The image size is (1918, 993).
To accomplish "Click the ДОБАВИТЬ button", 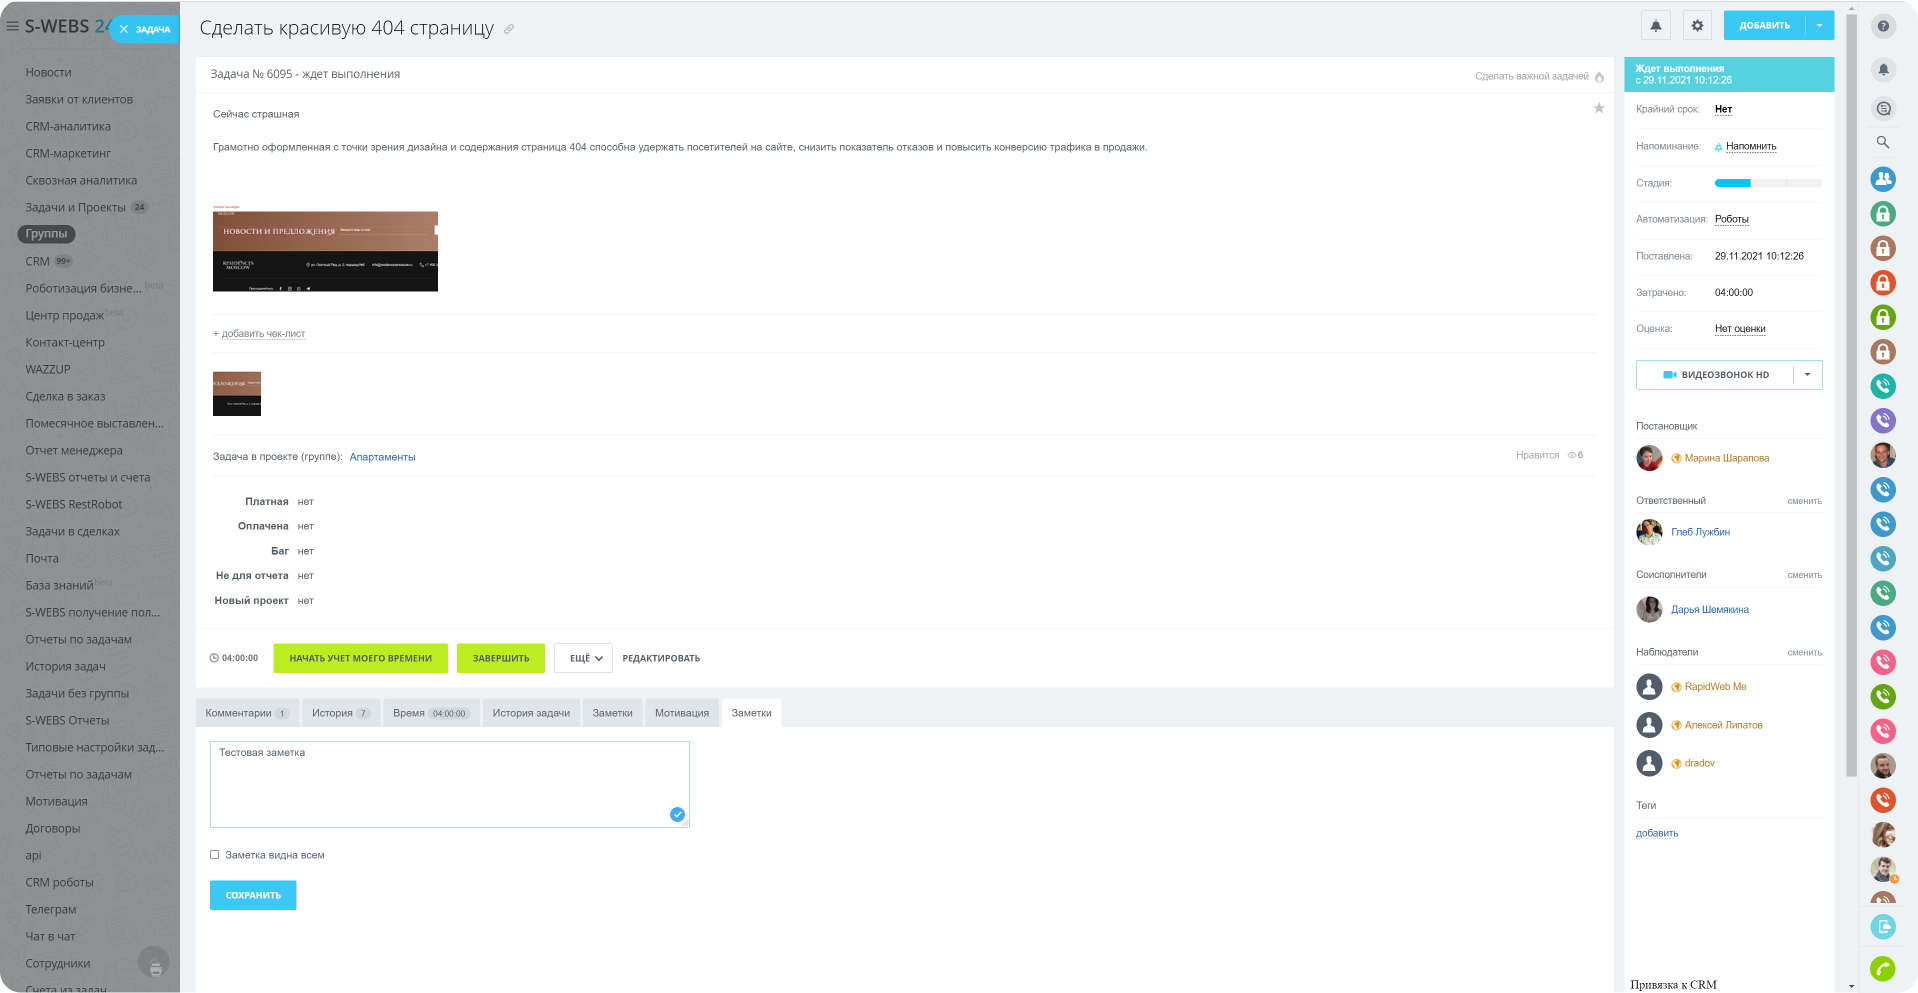I will point(1765,26).
